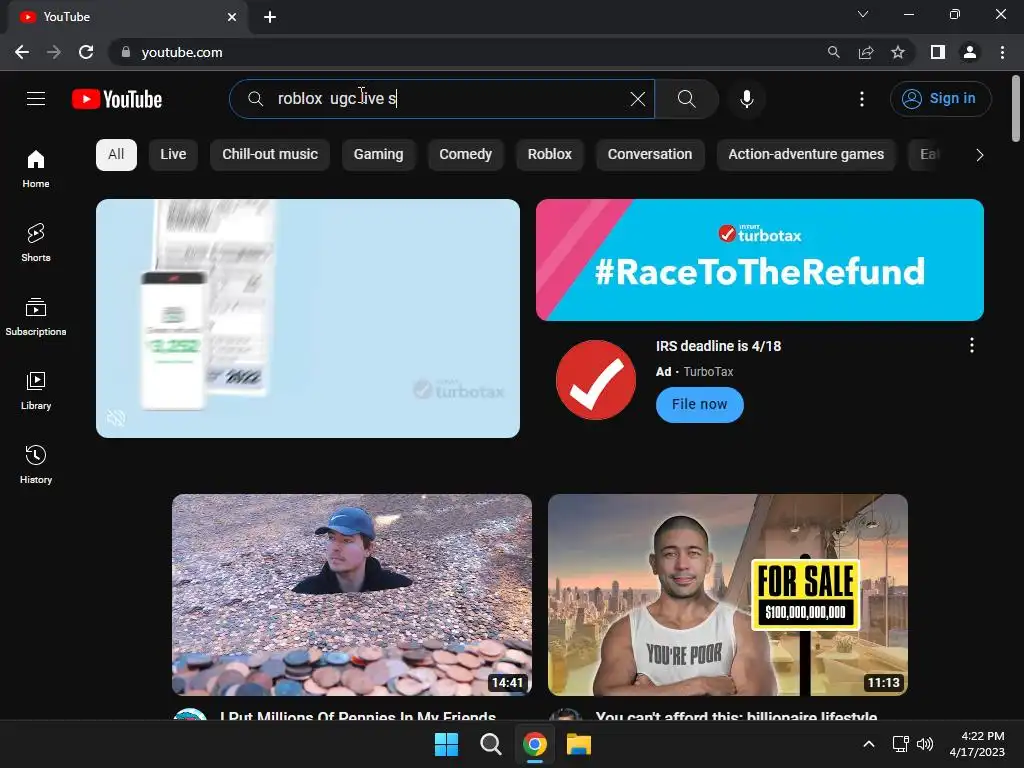Click the Sign in button

[x=940, y=99]
